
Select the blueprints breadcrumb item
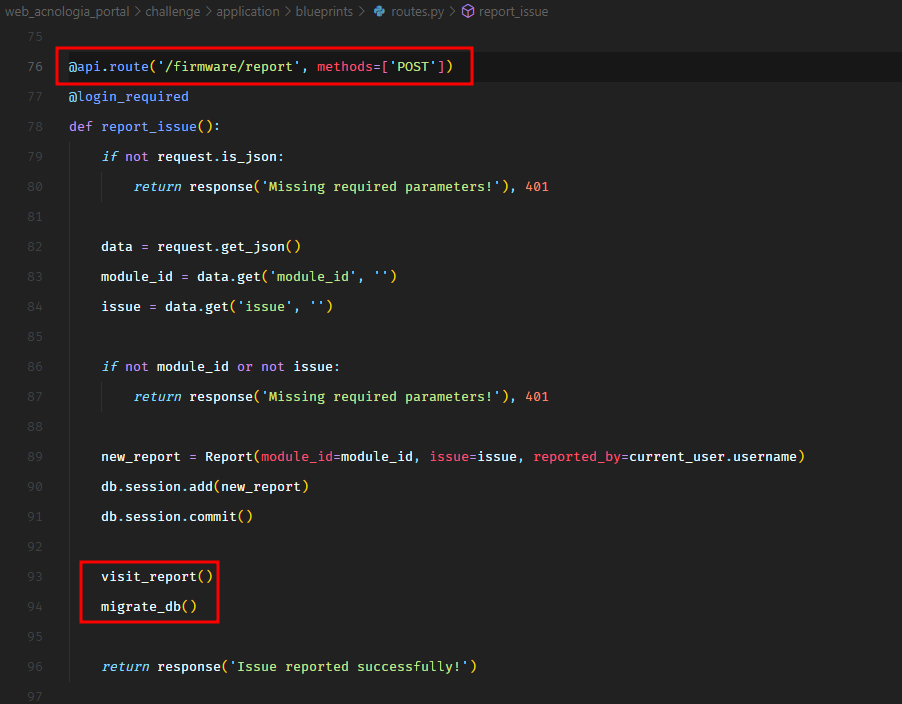324,12
